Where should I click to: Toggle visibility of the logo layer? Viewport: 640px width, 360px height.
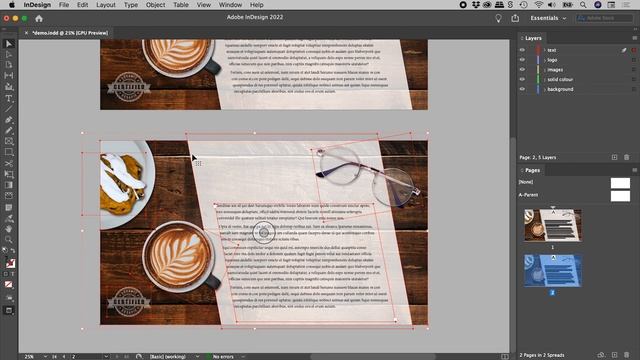pos(522,60)
